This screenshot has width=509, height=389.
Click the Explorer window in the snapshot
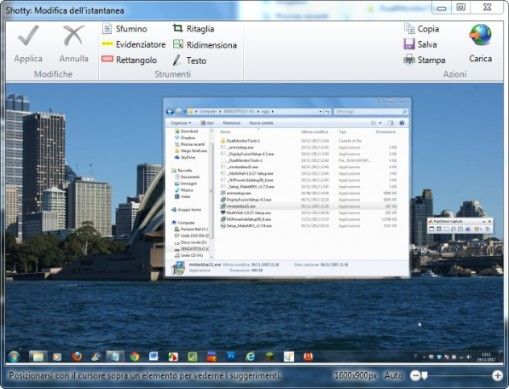pyautogui.click(x=287, y=187)
